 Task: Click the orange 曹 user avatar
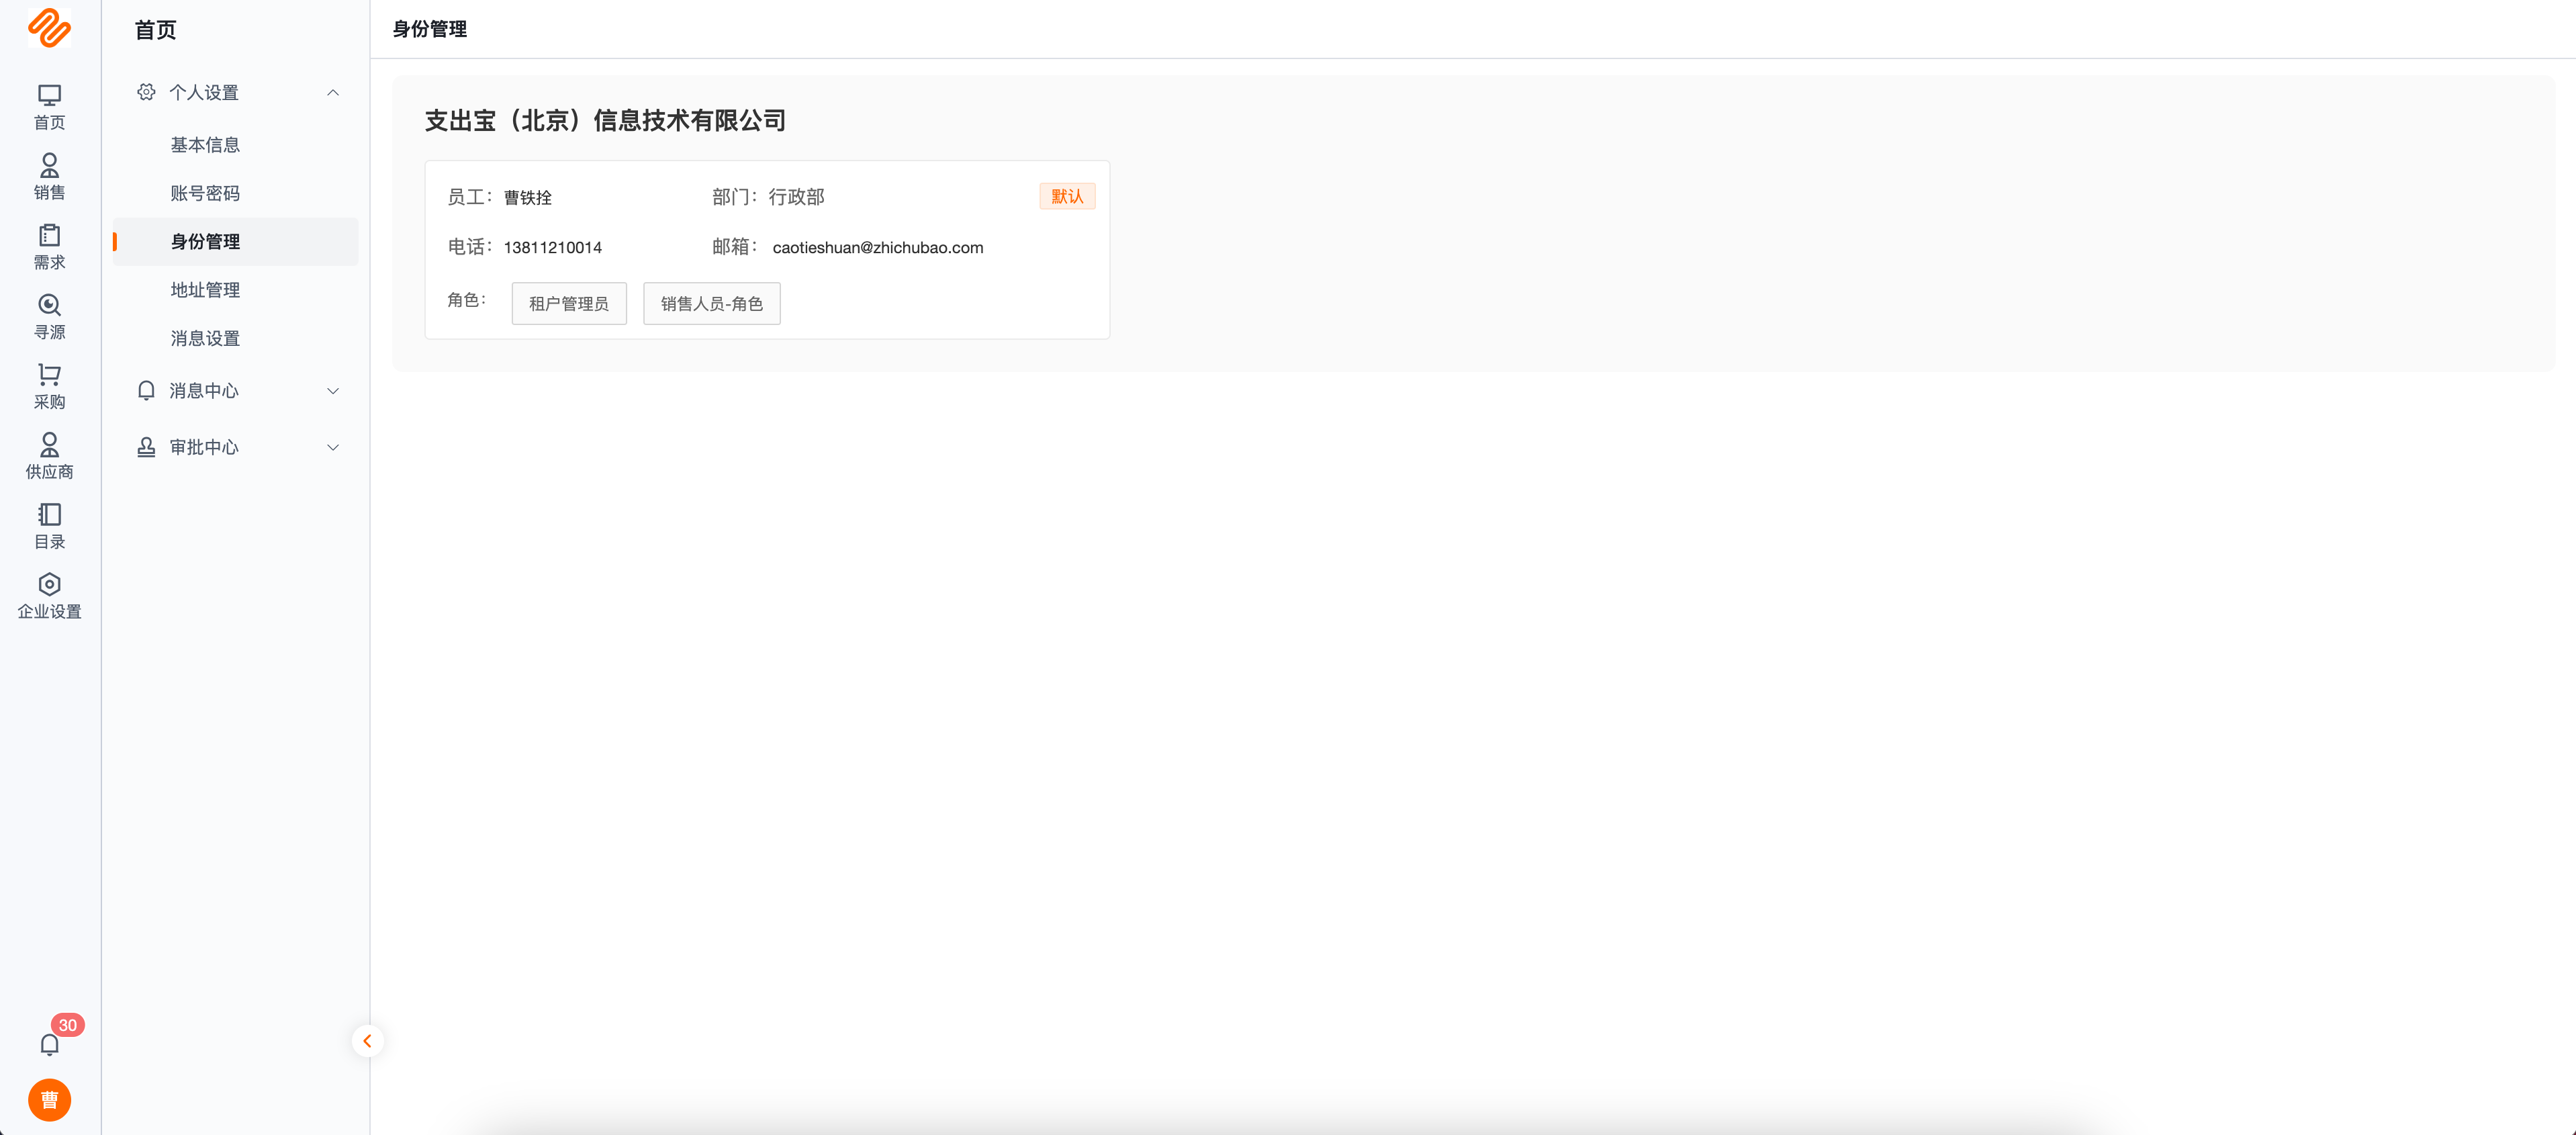pyautogui.click(x=49, y=1100)
